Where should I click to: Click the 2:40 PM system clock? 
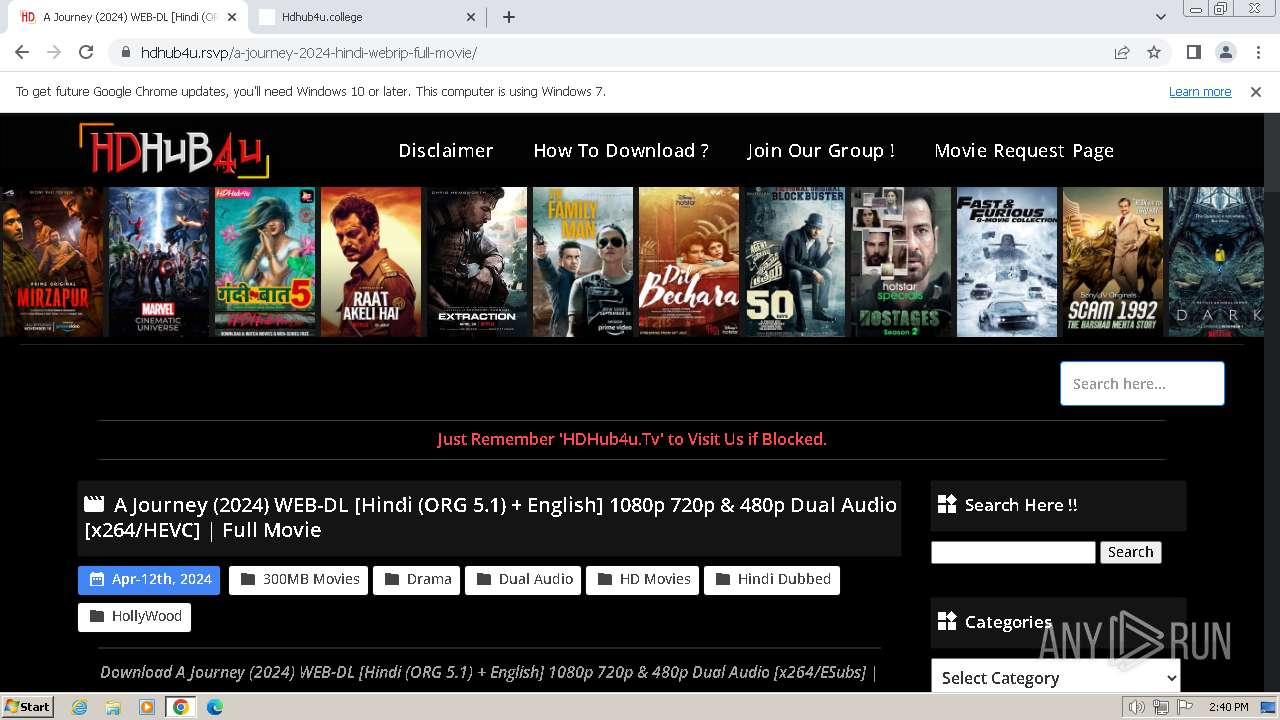[x=1228, y=707]
